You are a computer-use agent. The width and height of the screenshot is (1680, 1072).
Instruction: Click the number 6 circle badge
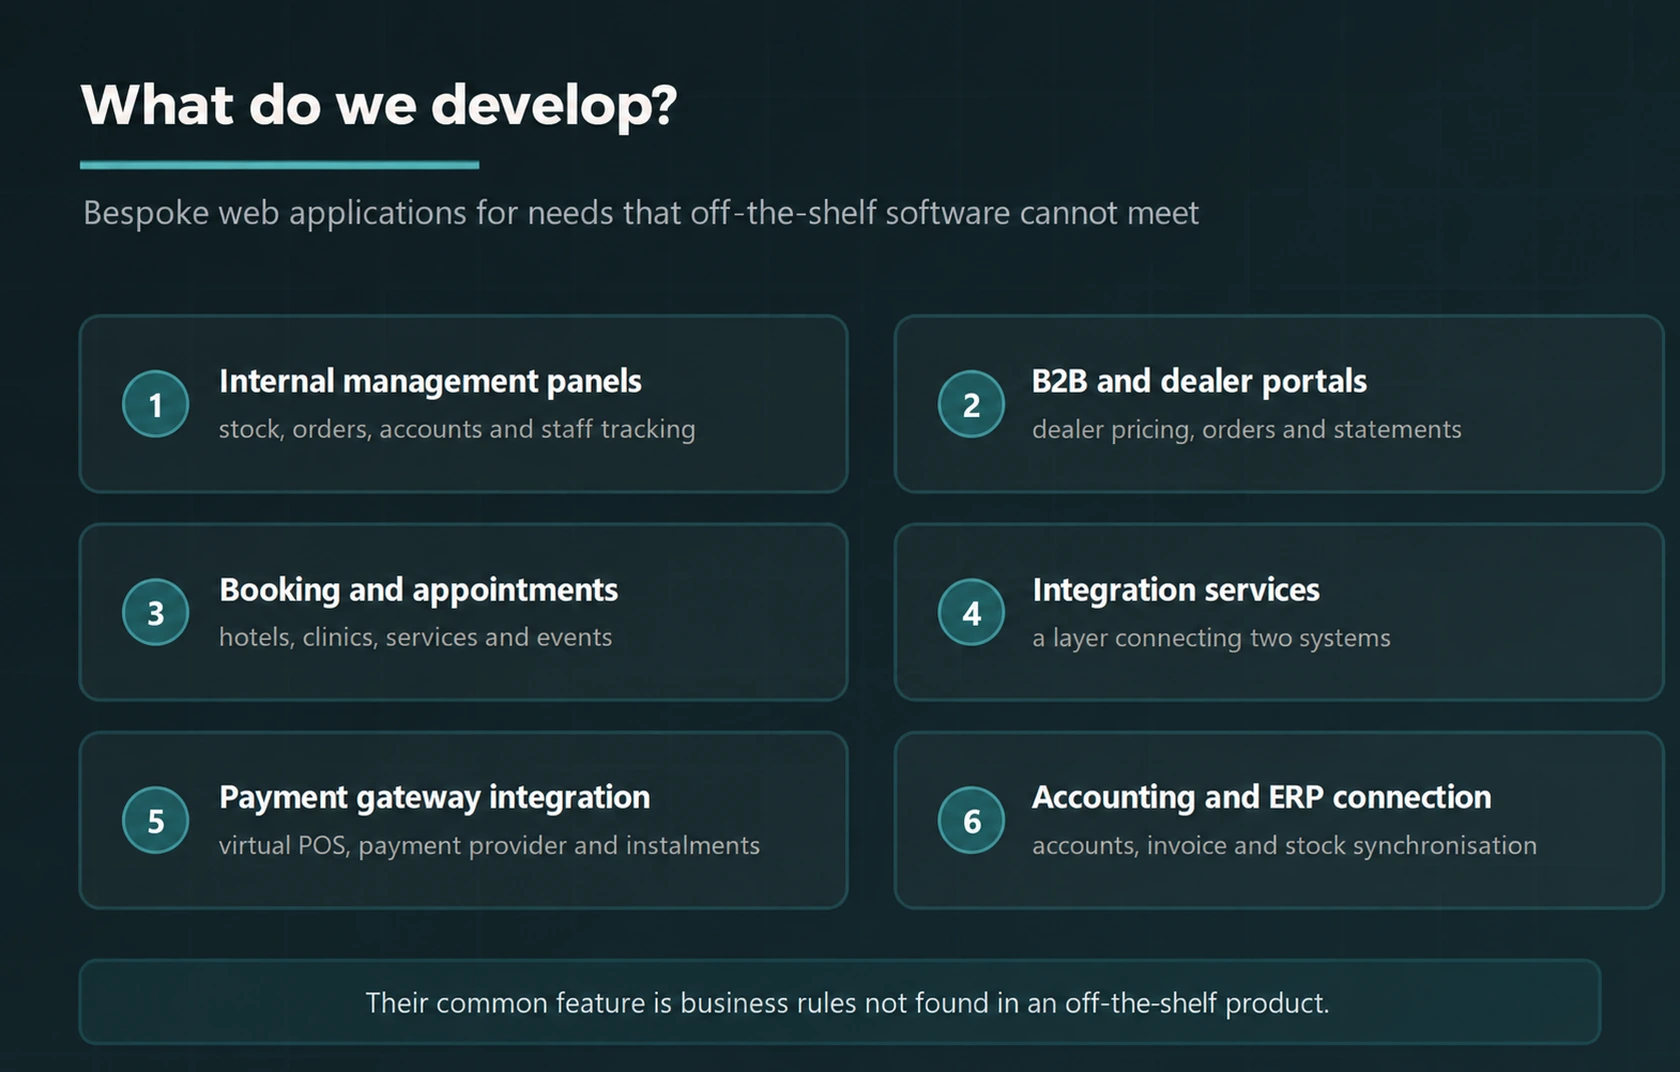coord(971,820)
